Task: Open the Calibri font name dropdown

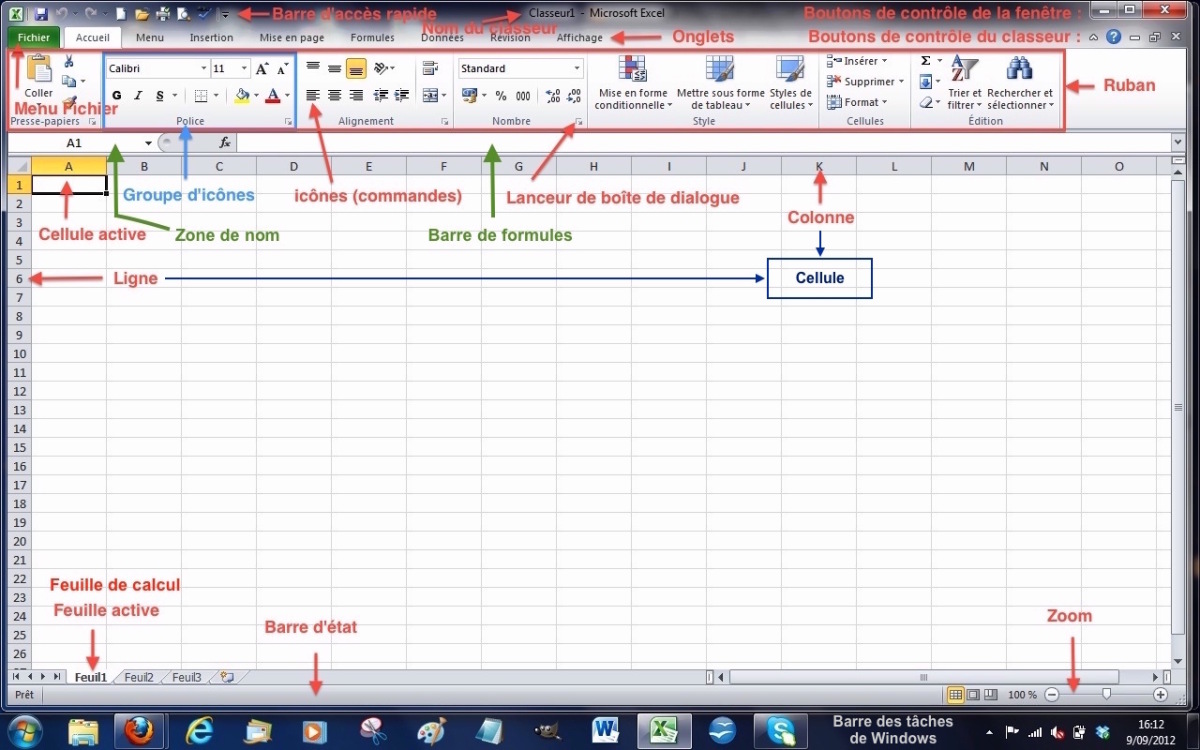Action: (204, 69)
